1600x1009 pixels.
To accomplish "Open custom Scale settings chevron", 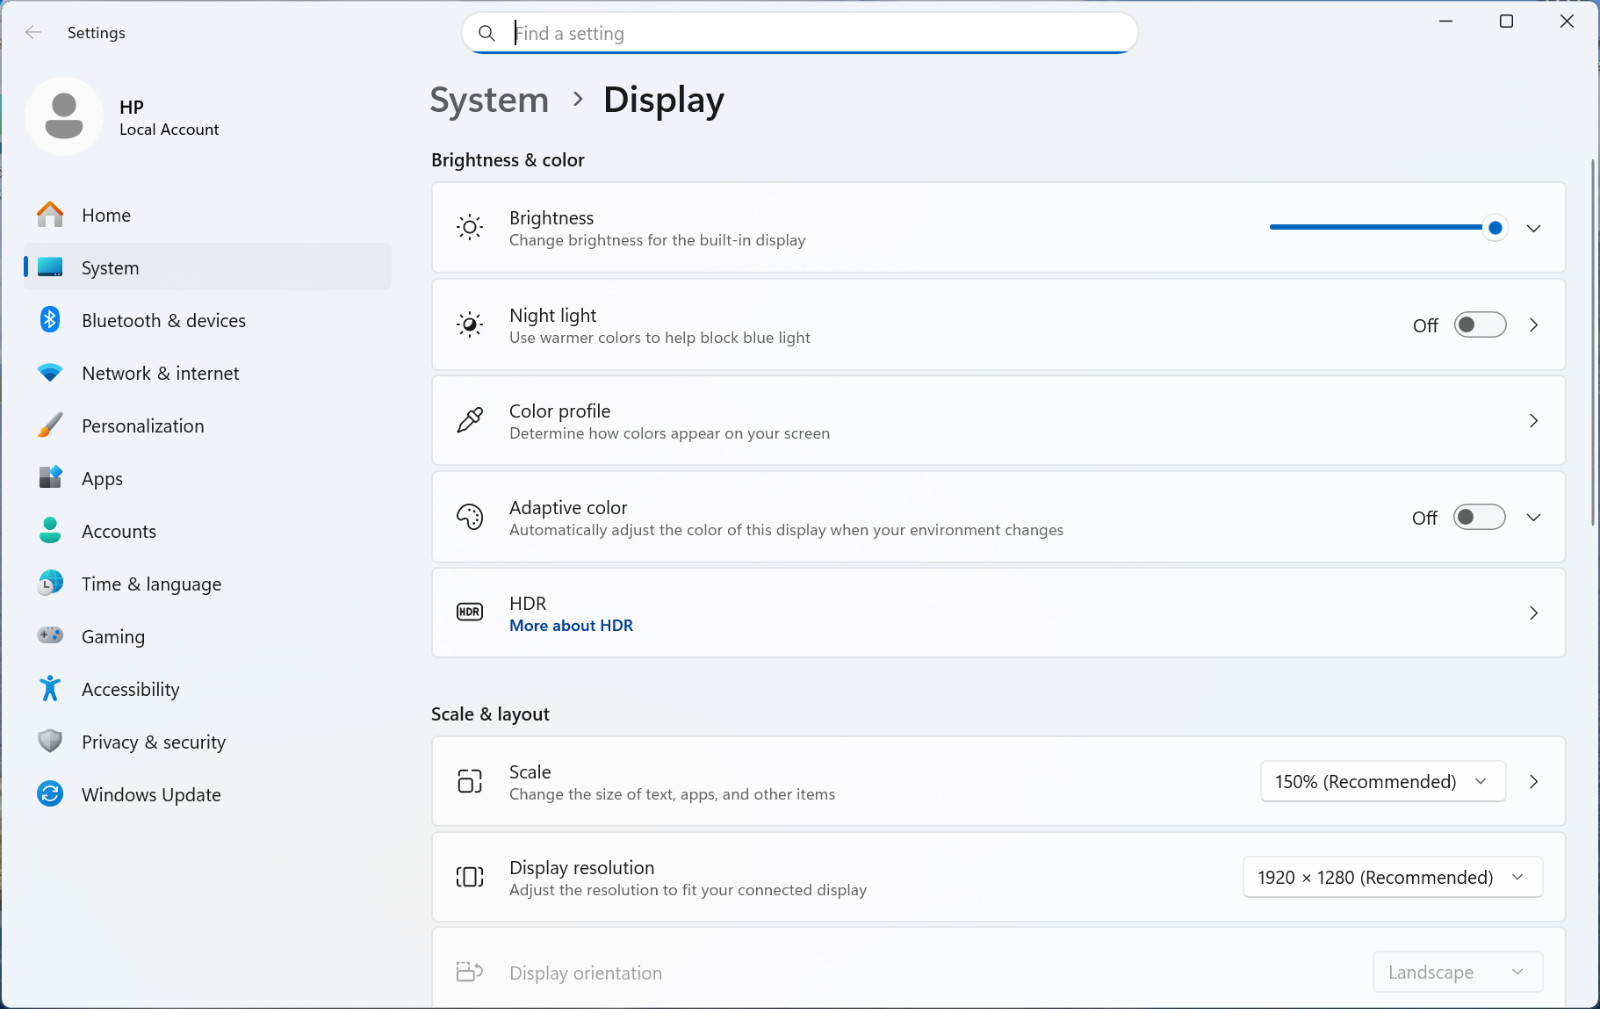I will point(1533,781).
